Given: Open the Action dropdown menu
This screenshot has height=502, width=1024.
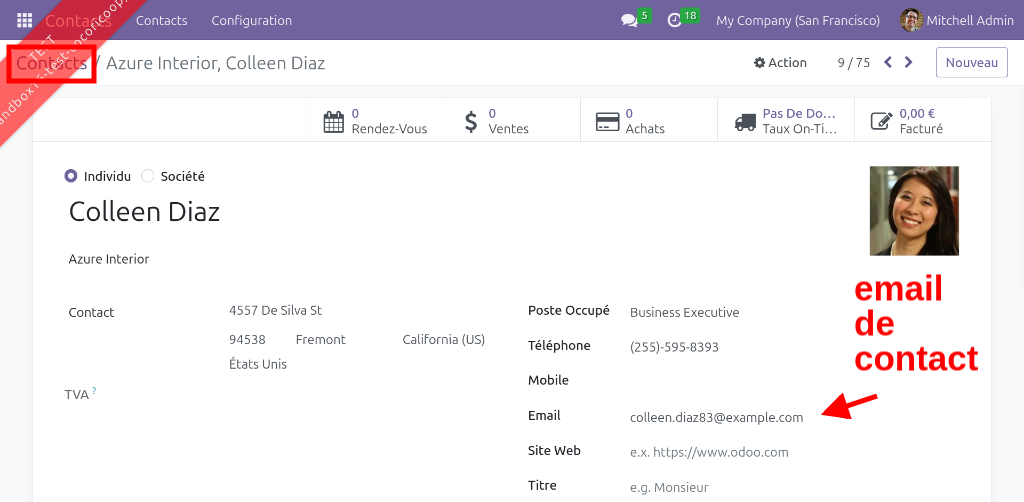Looking at the screenshot, I should (780, 62).
